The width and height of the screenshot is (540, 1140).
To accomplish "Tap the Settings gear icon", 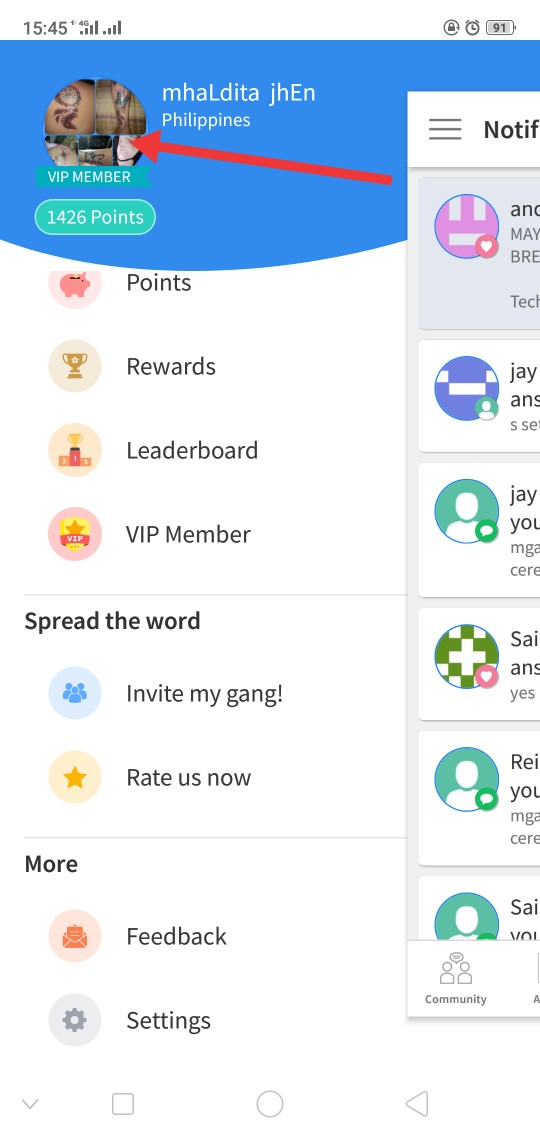I will point(74,1020).
